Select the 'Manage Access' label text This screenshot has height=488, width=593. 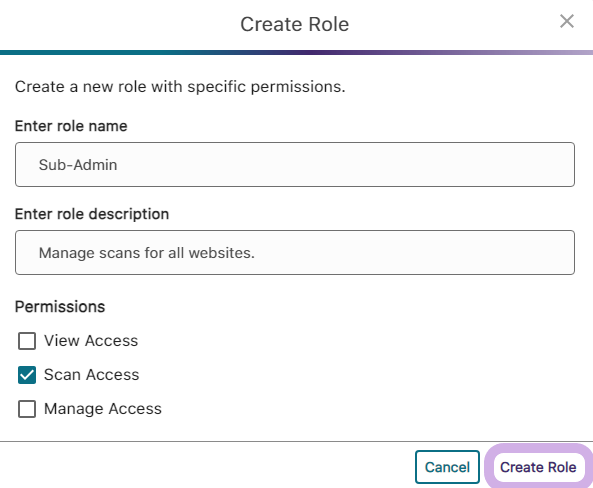click(x=103, y=409)
